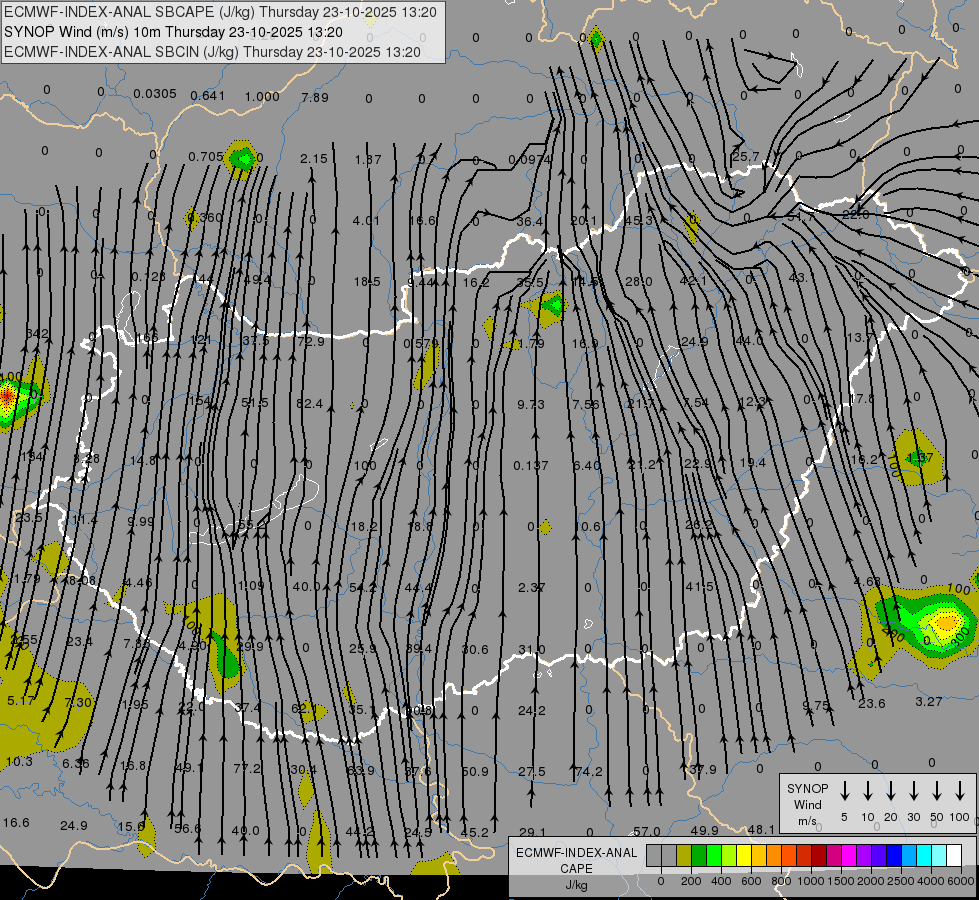Click the map value 0.0305

[155, 94]
